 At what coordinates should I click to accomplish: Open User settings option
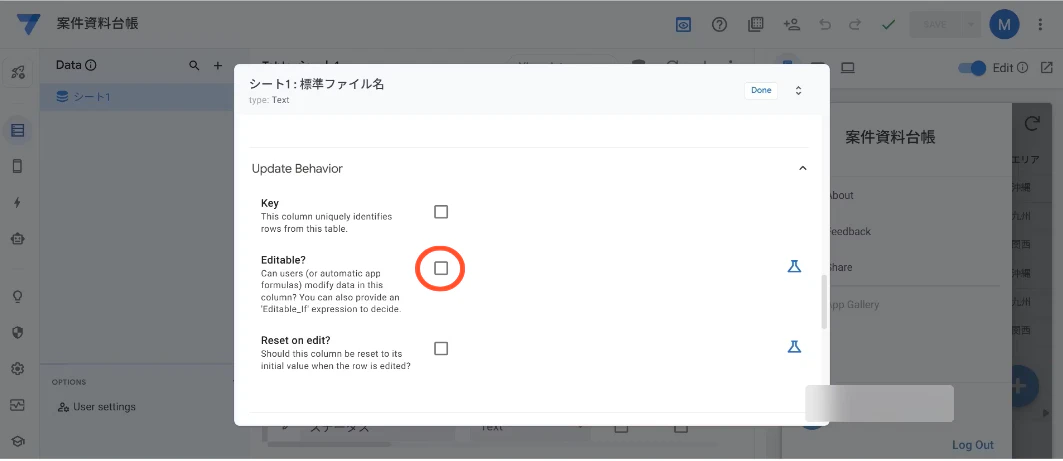tap(97, 407)
